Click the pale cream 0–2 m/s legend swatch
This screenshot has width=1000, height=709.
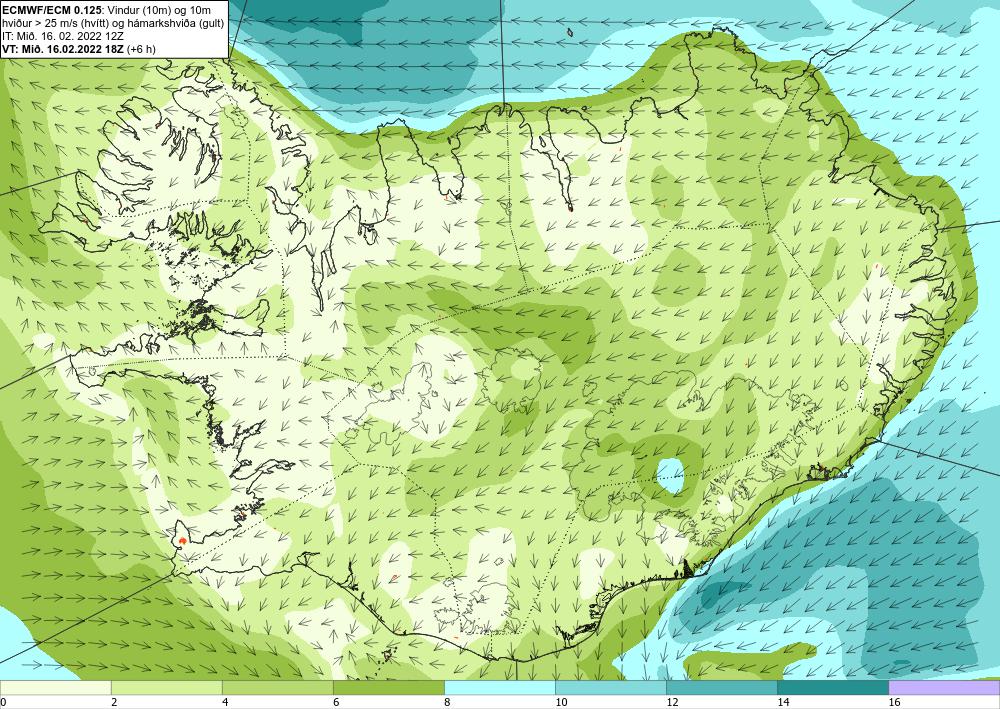[x=55, y=688]
